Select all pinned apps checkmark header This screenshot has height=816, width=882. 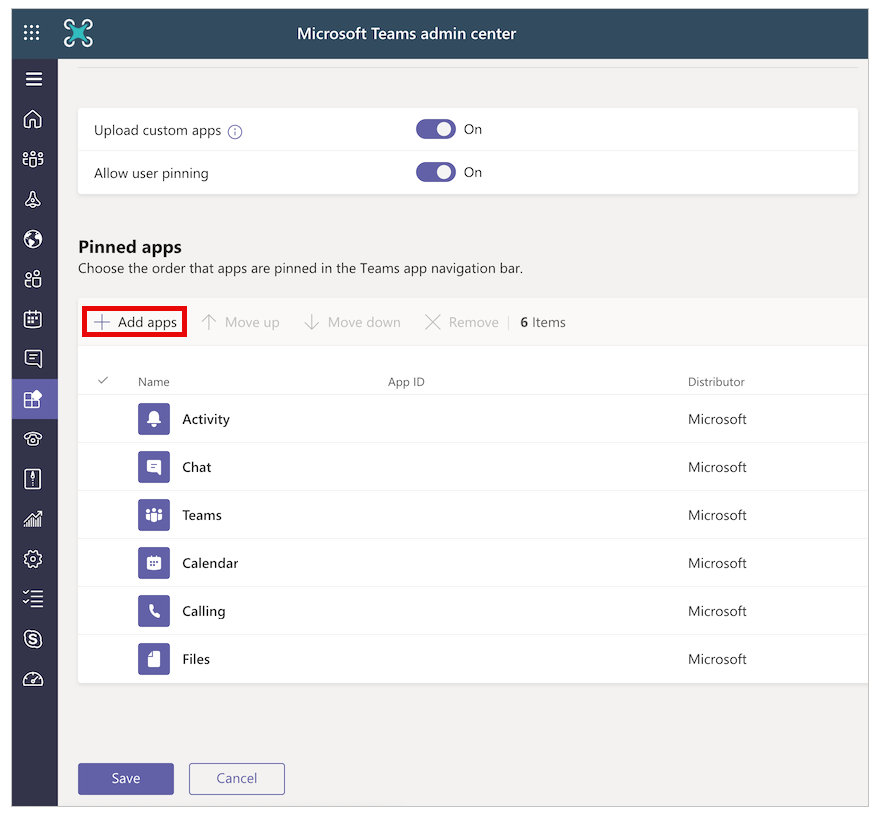103,381
